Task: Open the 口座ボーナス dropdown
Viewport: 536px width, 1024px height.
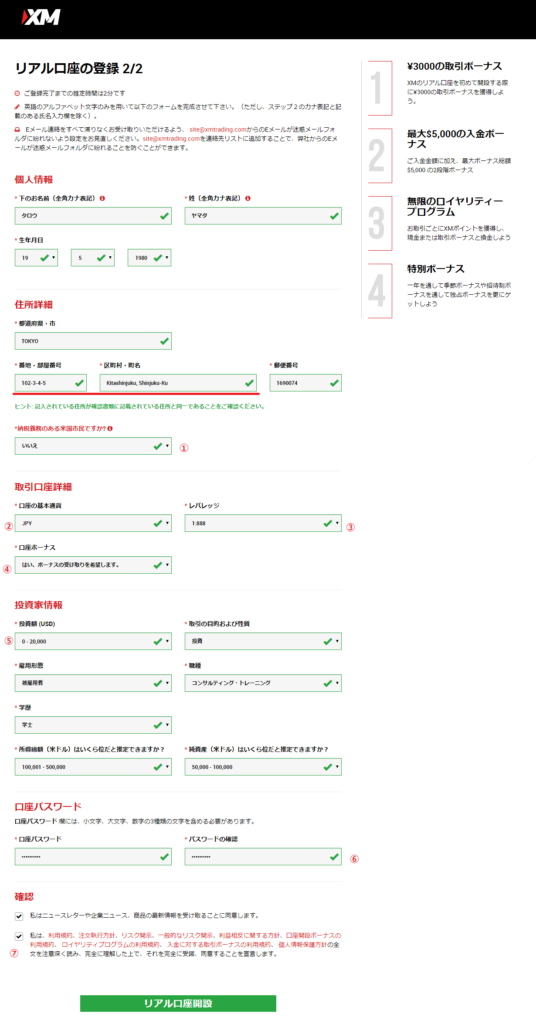Action: pyautogui.click(x=93, y=565)
